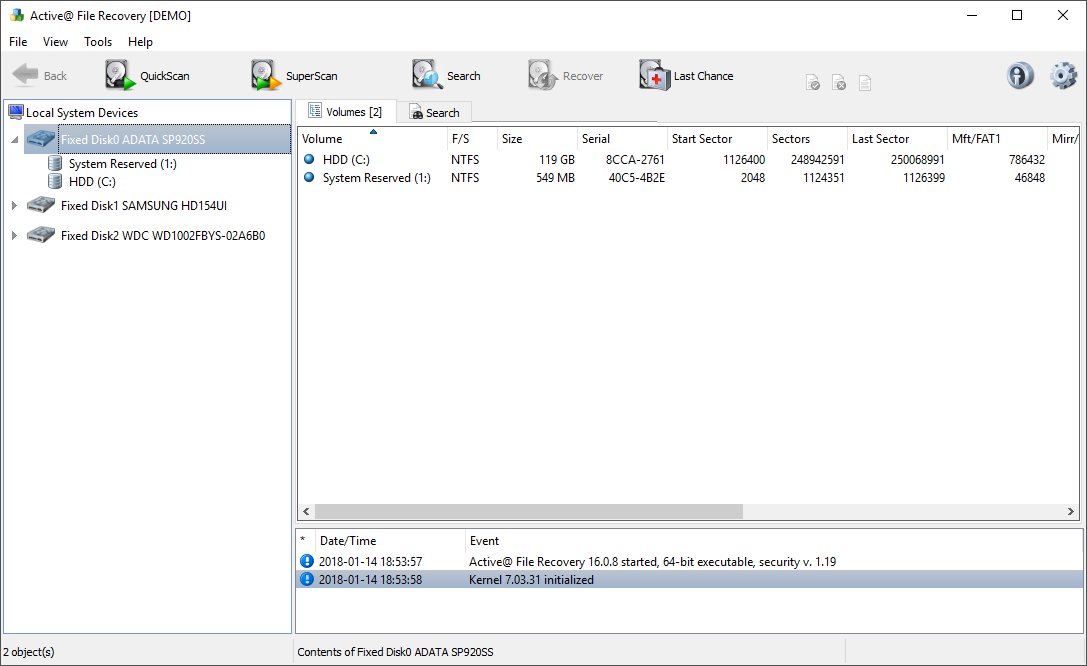
Task: Click the Fixed Disk1 SAMSUNG drive icon
Action: [41, 205]
